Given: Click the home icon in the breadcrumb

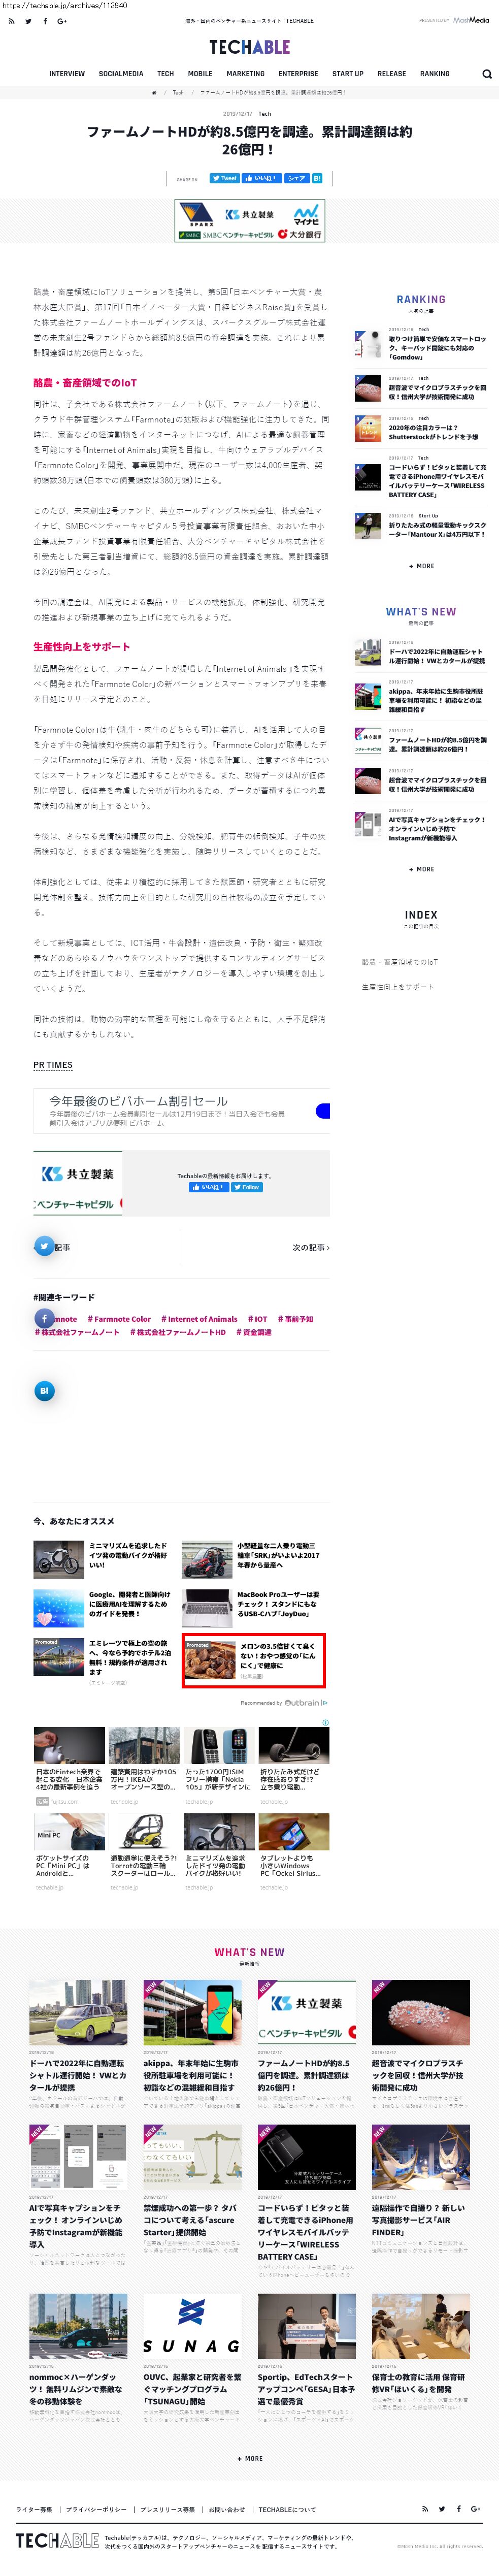Looking at the screenshot, I should click(154, 92).
